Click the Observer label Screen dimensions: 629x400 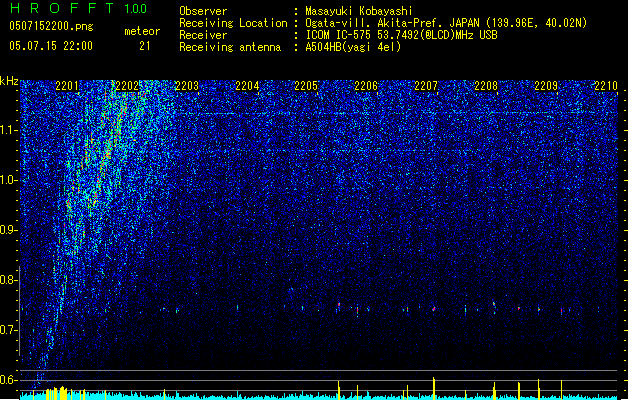coord(203,11)
